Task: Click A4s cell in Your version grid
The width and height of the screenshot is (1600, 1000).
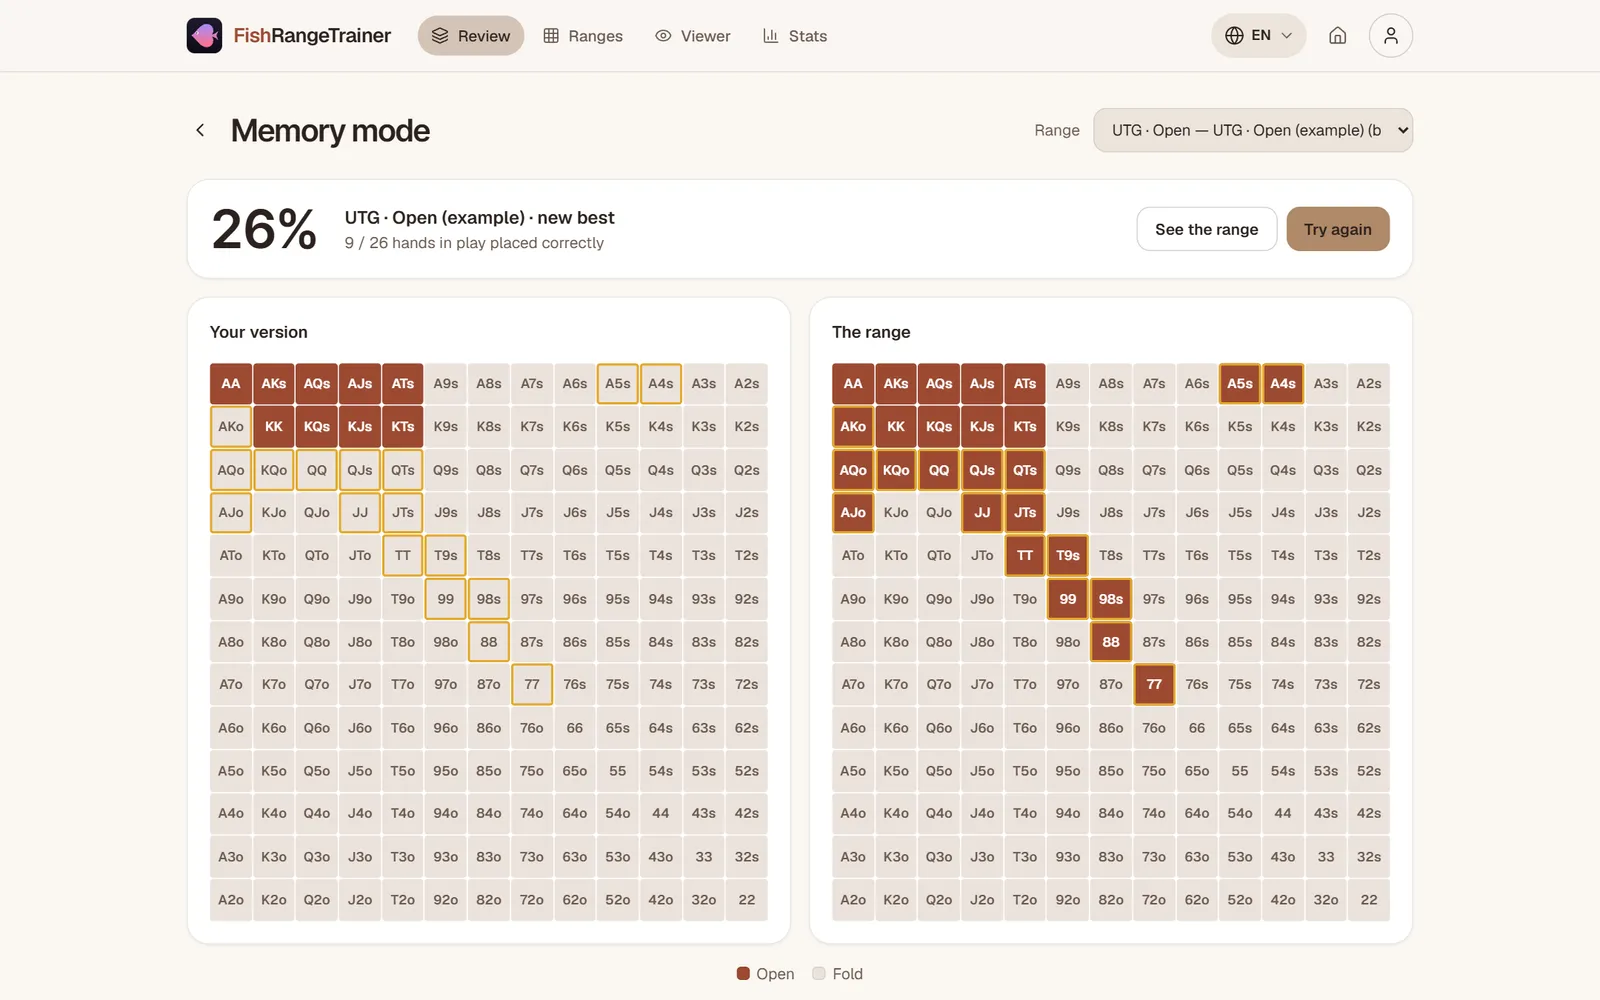Action: coord(661,384)
